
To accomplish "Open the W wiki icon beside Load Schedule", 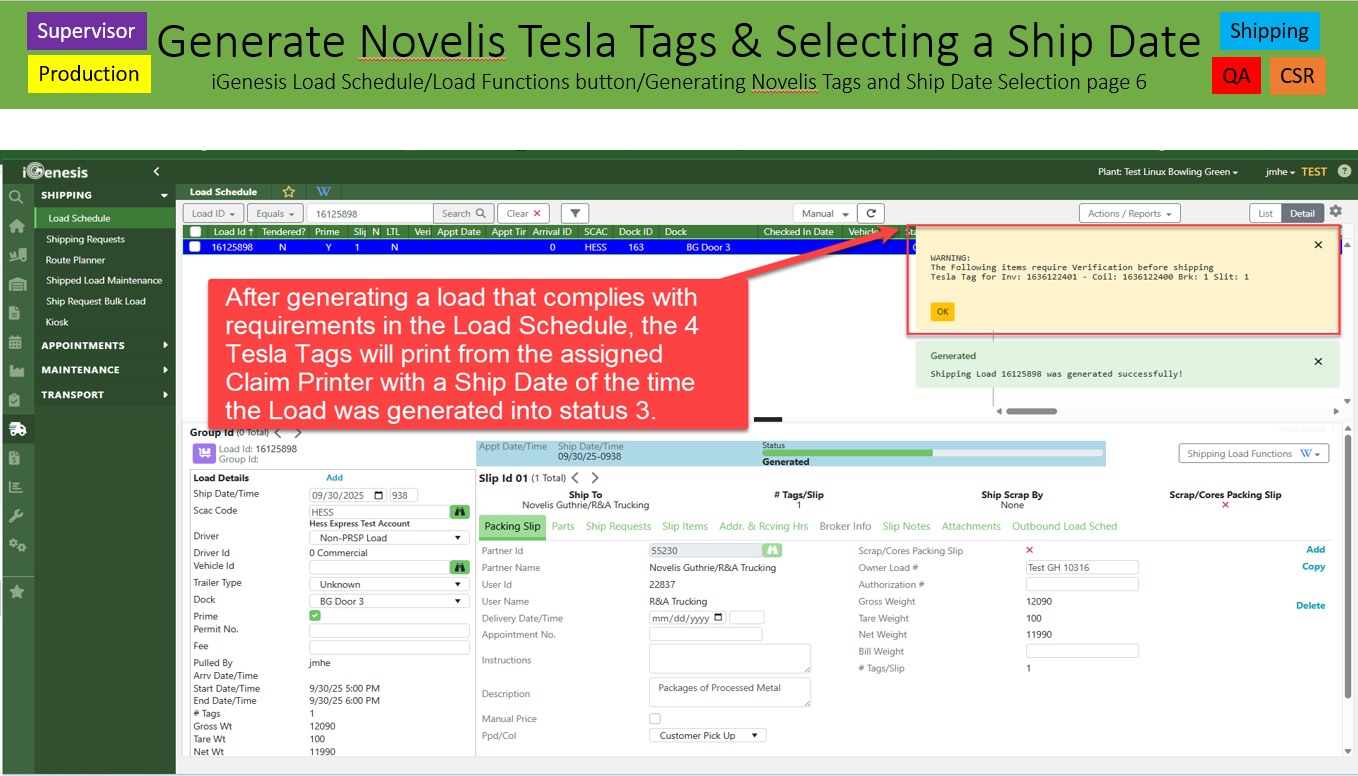I will coord(324,192).
